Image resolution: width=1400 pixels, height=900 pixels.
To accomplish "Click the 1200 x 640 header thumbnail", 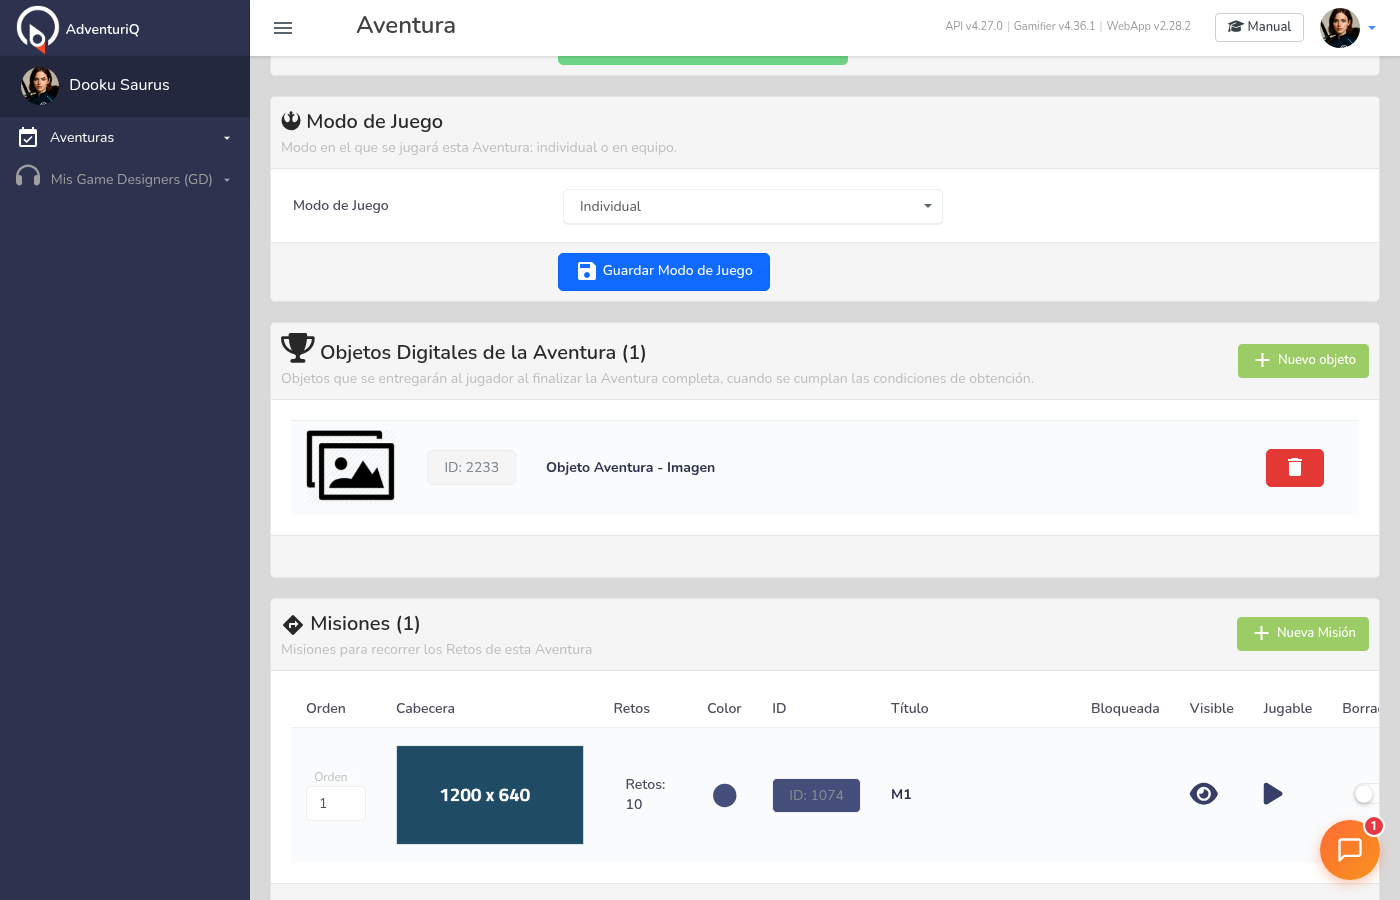I will pyautogui.click(x=490, y=795).
